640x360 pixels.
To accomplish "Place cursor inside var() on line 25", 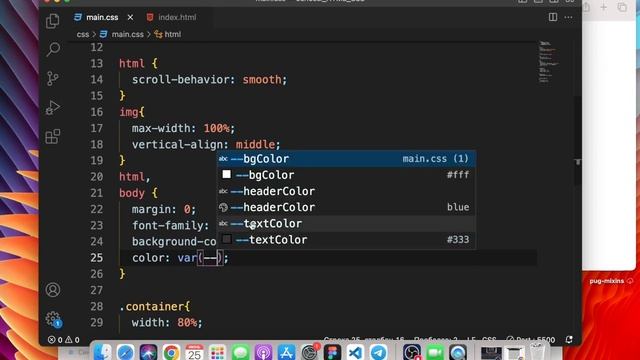I will pyautogui.click(x=210, y=258).
